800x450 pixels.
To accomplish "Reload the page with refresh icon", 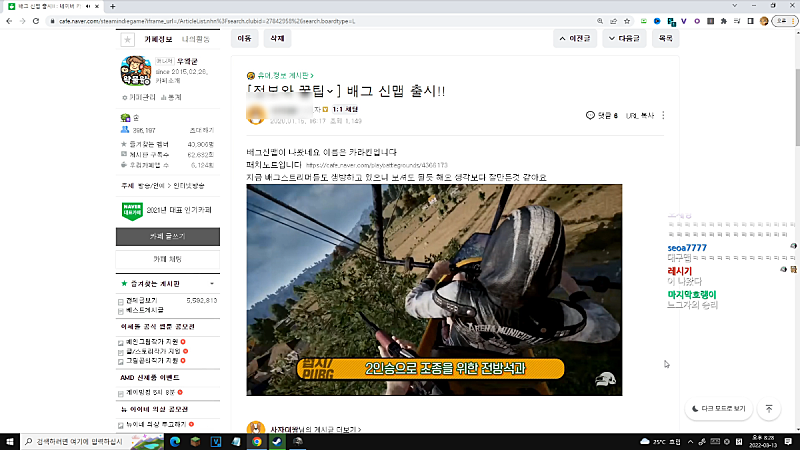I will [36, 21].
